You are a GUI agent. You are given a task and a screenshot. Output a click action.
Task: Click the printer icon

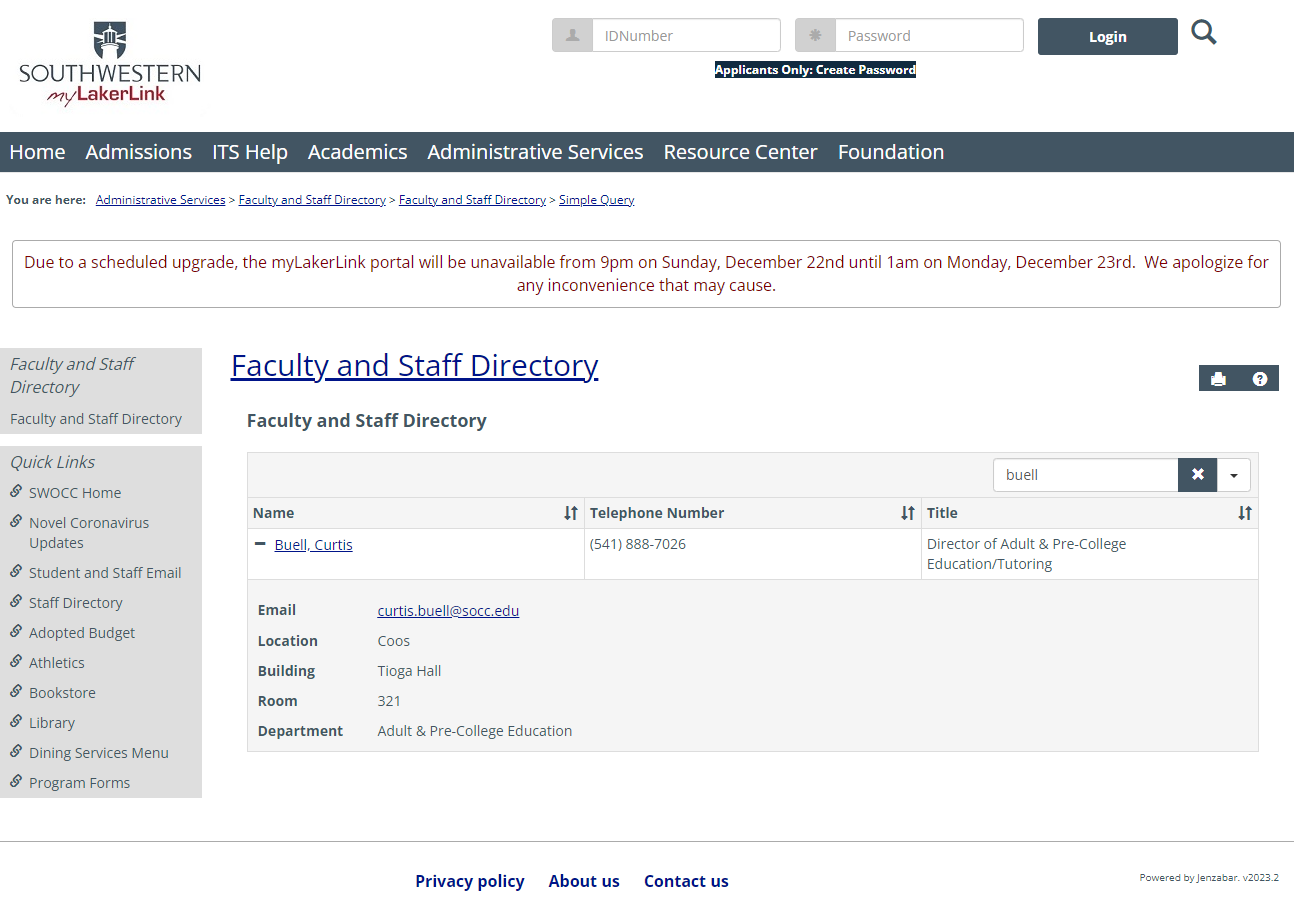[1218, 379]
